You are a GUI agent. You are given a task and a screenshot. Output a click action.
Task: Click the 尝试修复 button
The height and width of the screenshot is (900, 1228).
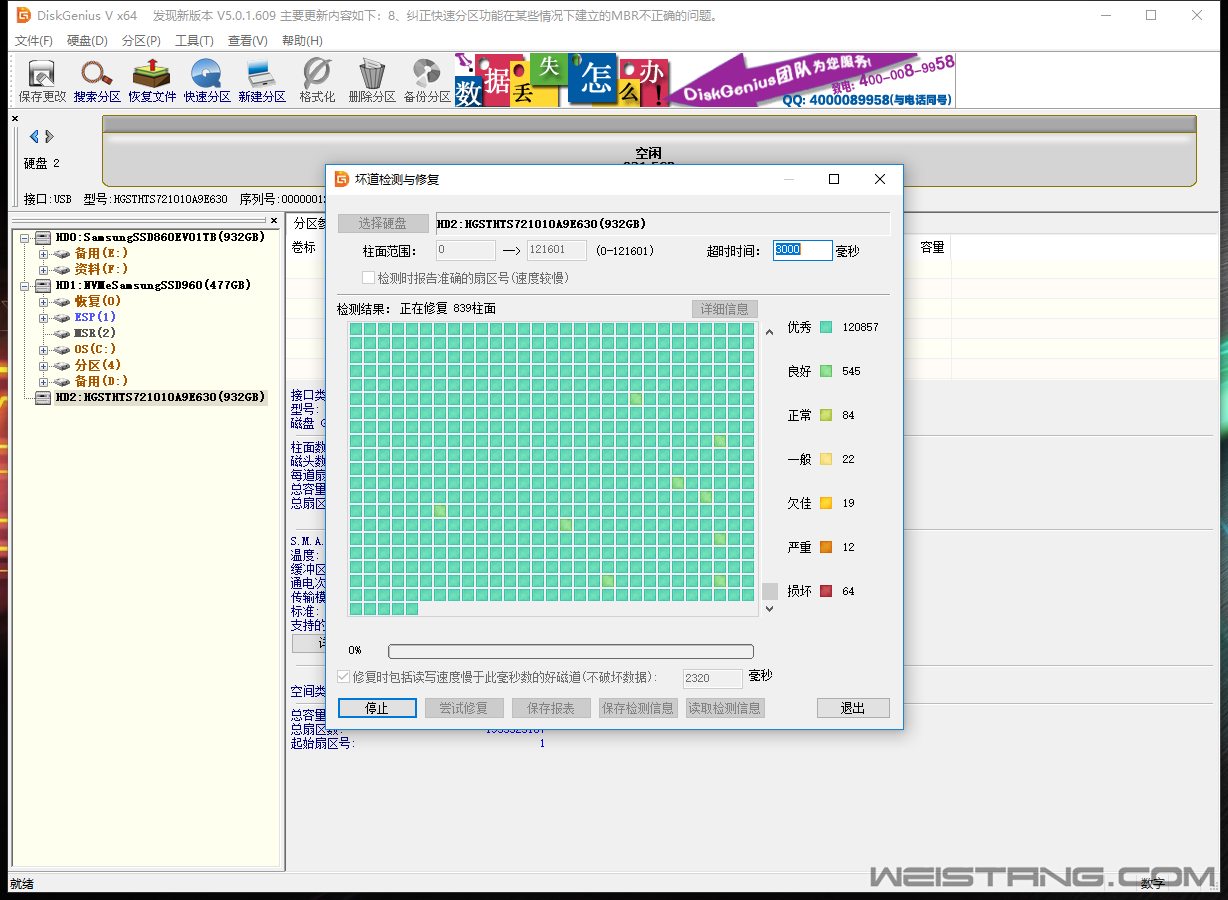[x=463, y=708]
